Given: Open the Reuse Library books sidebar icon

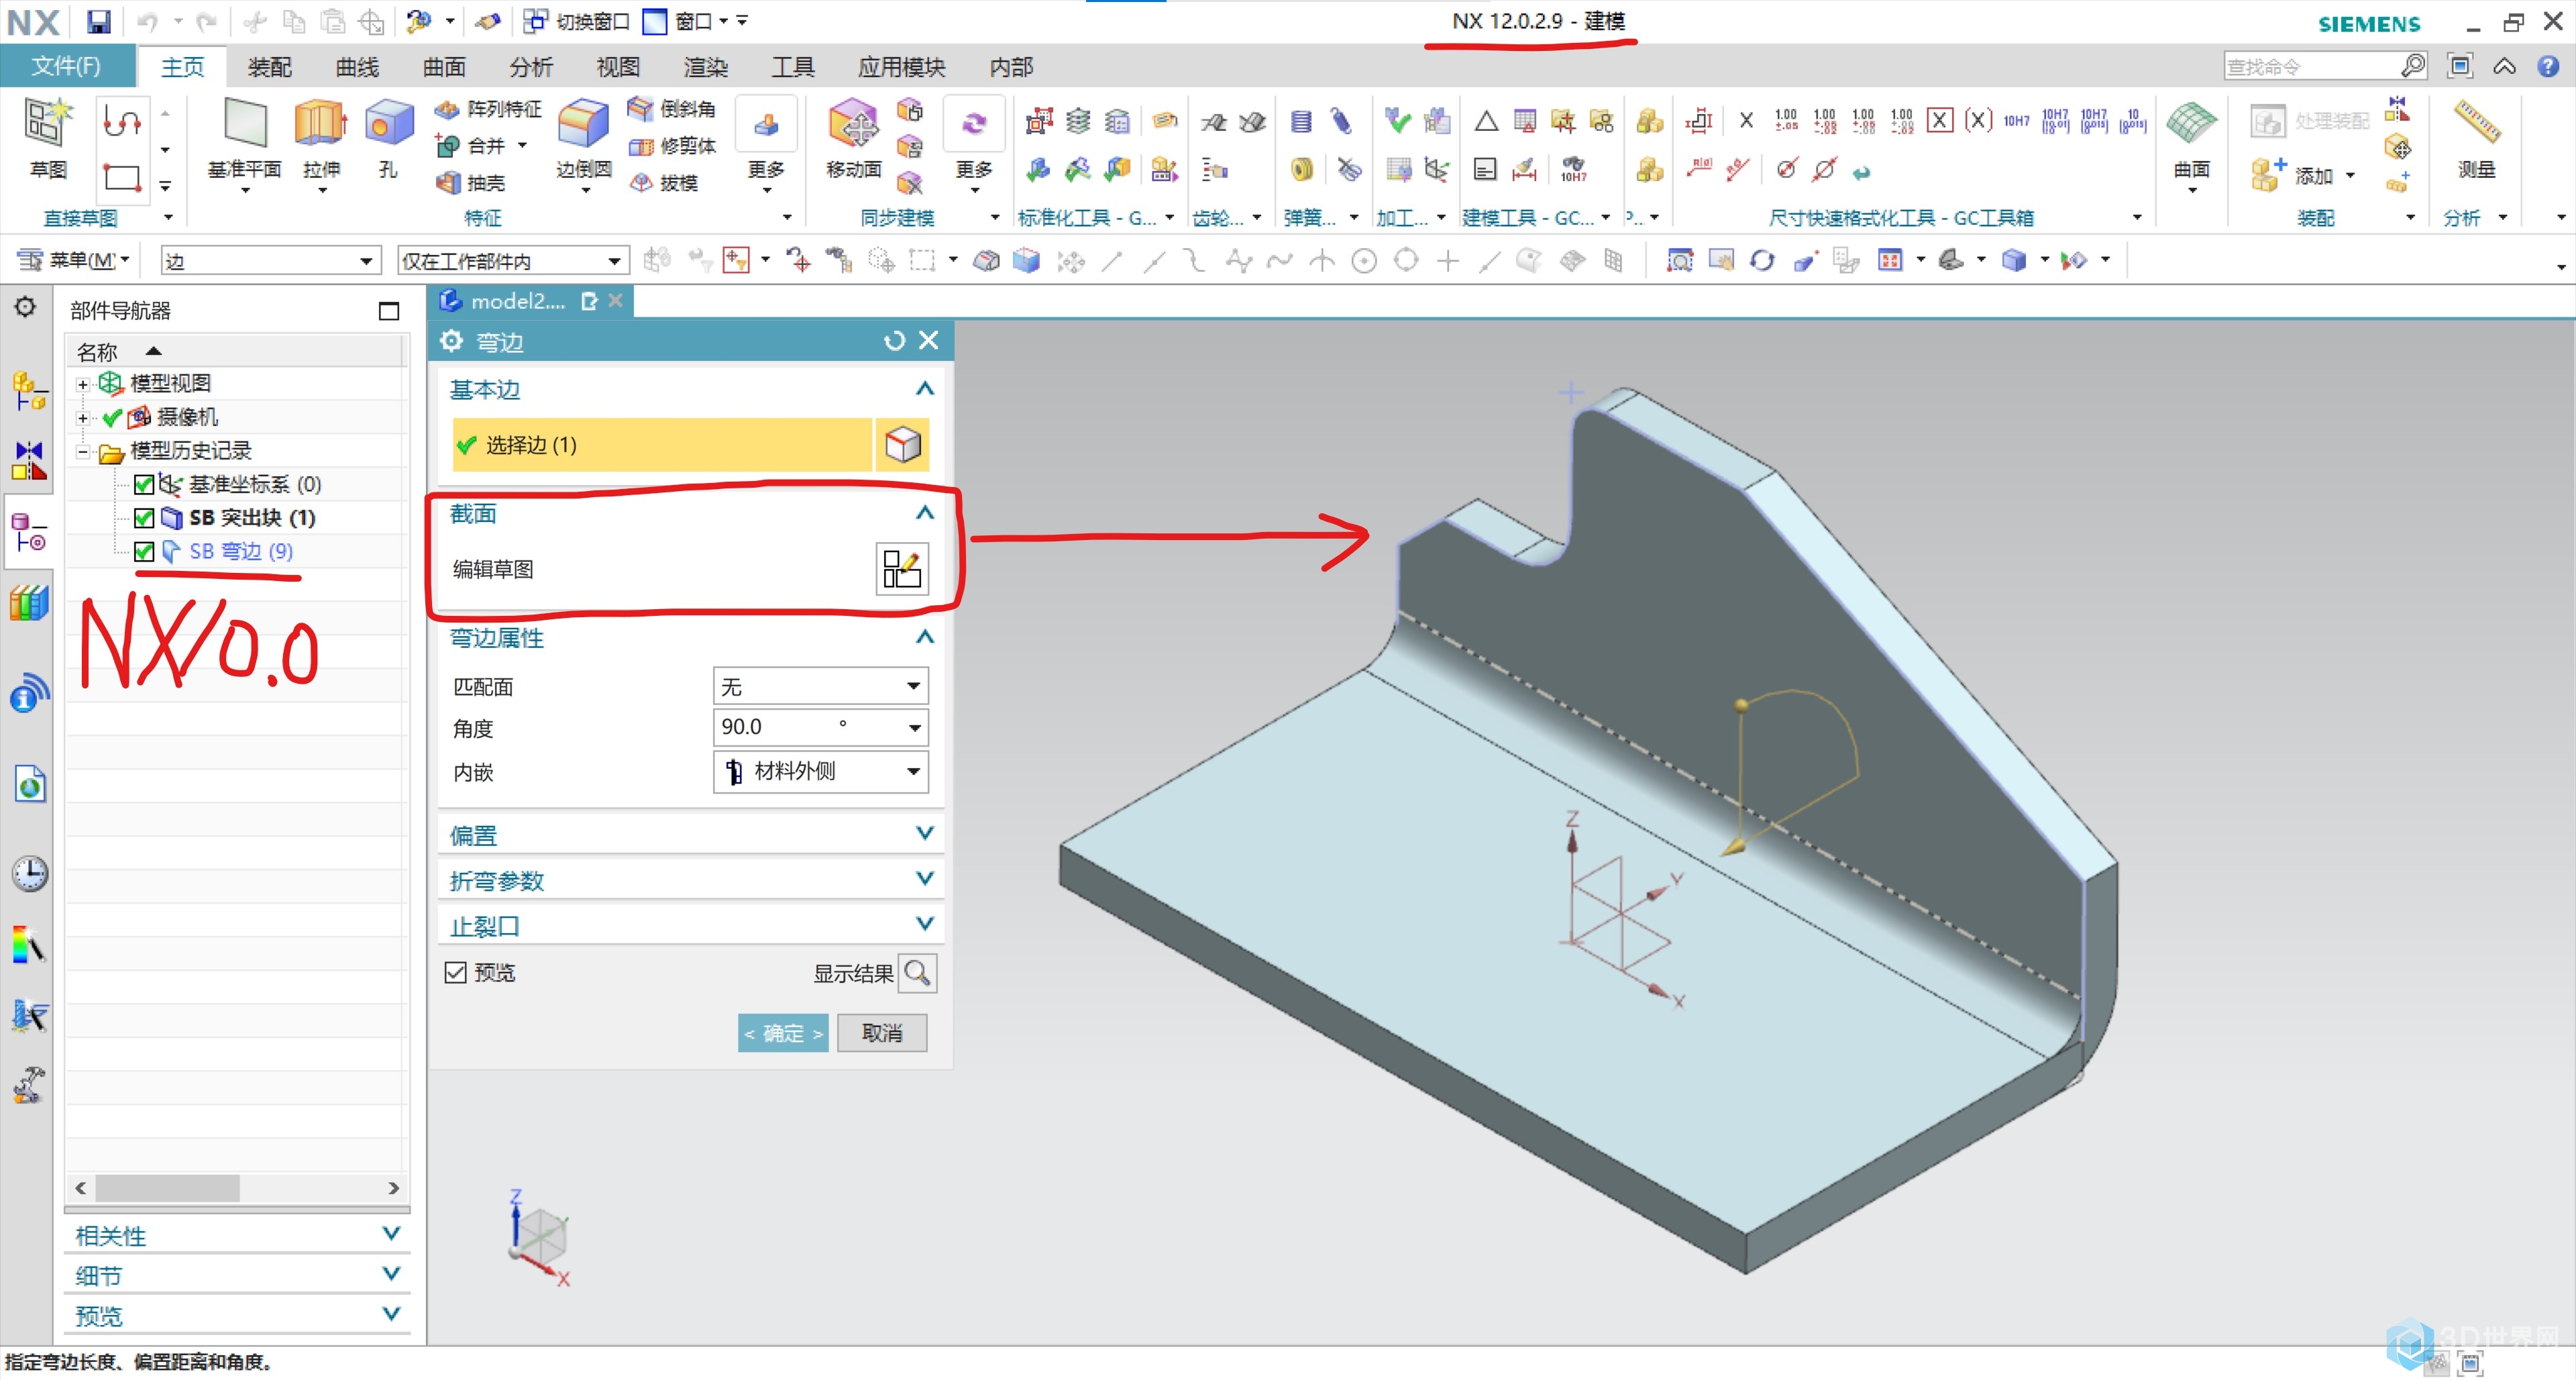Looking at the screenshot, I should 28,603.
